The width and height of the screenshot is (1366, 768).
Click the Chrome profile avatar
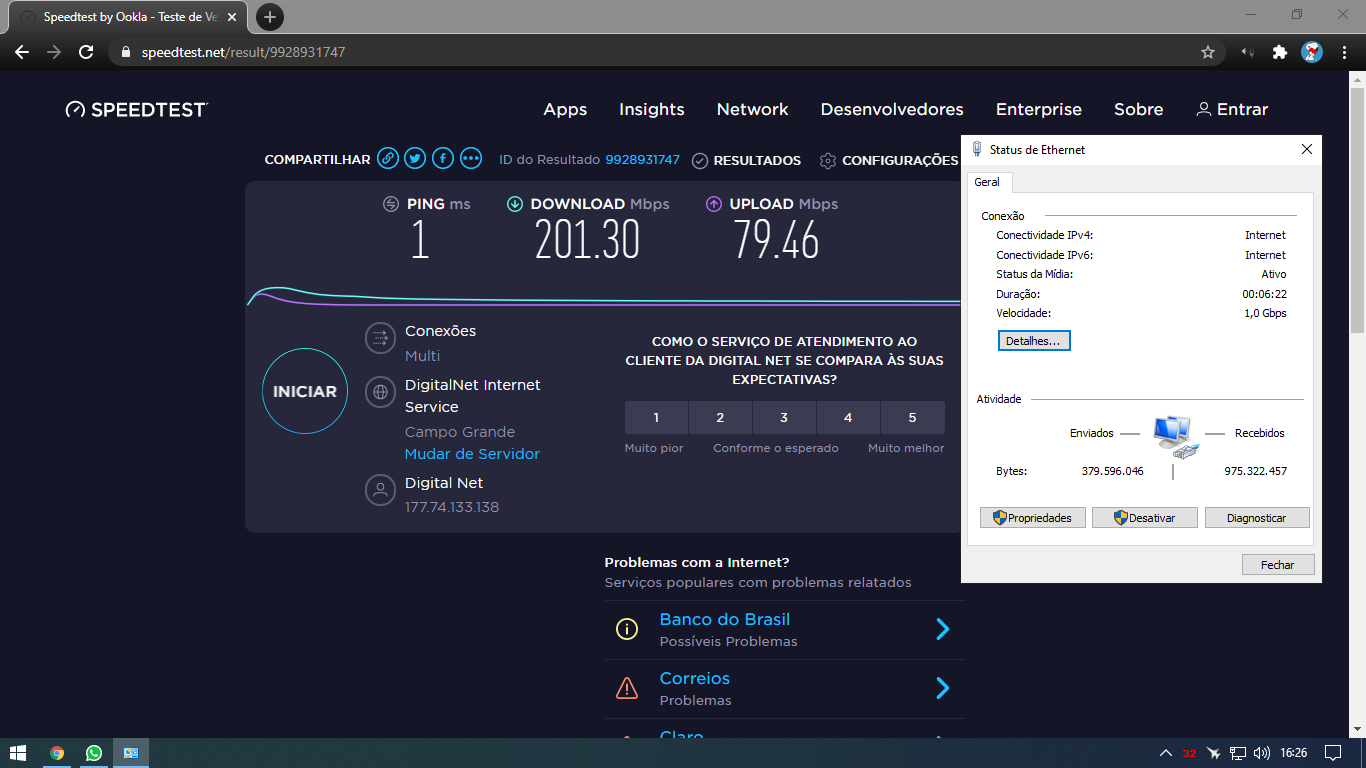tap(1312, 52)
